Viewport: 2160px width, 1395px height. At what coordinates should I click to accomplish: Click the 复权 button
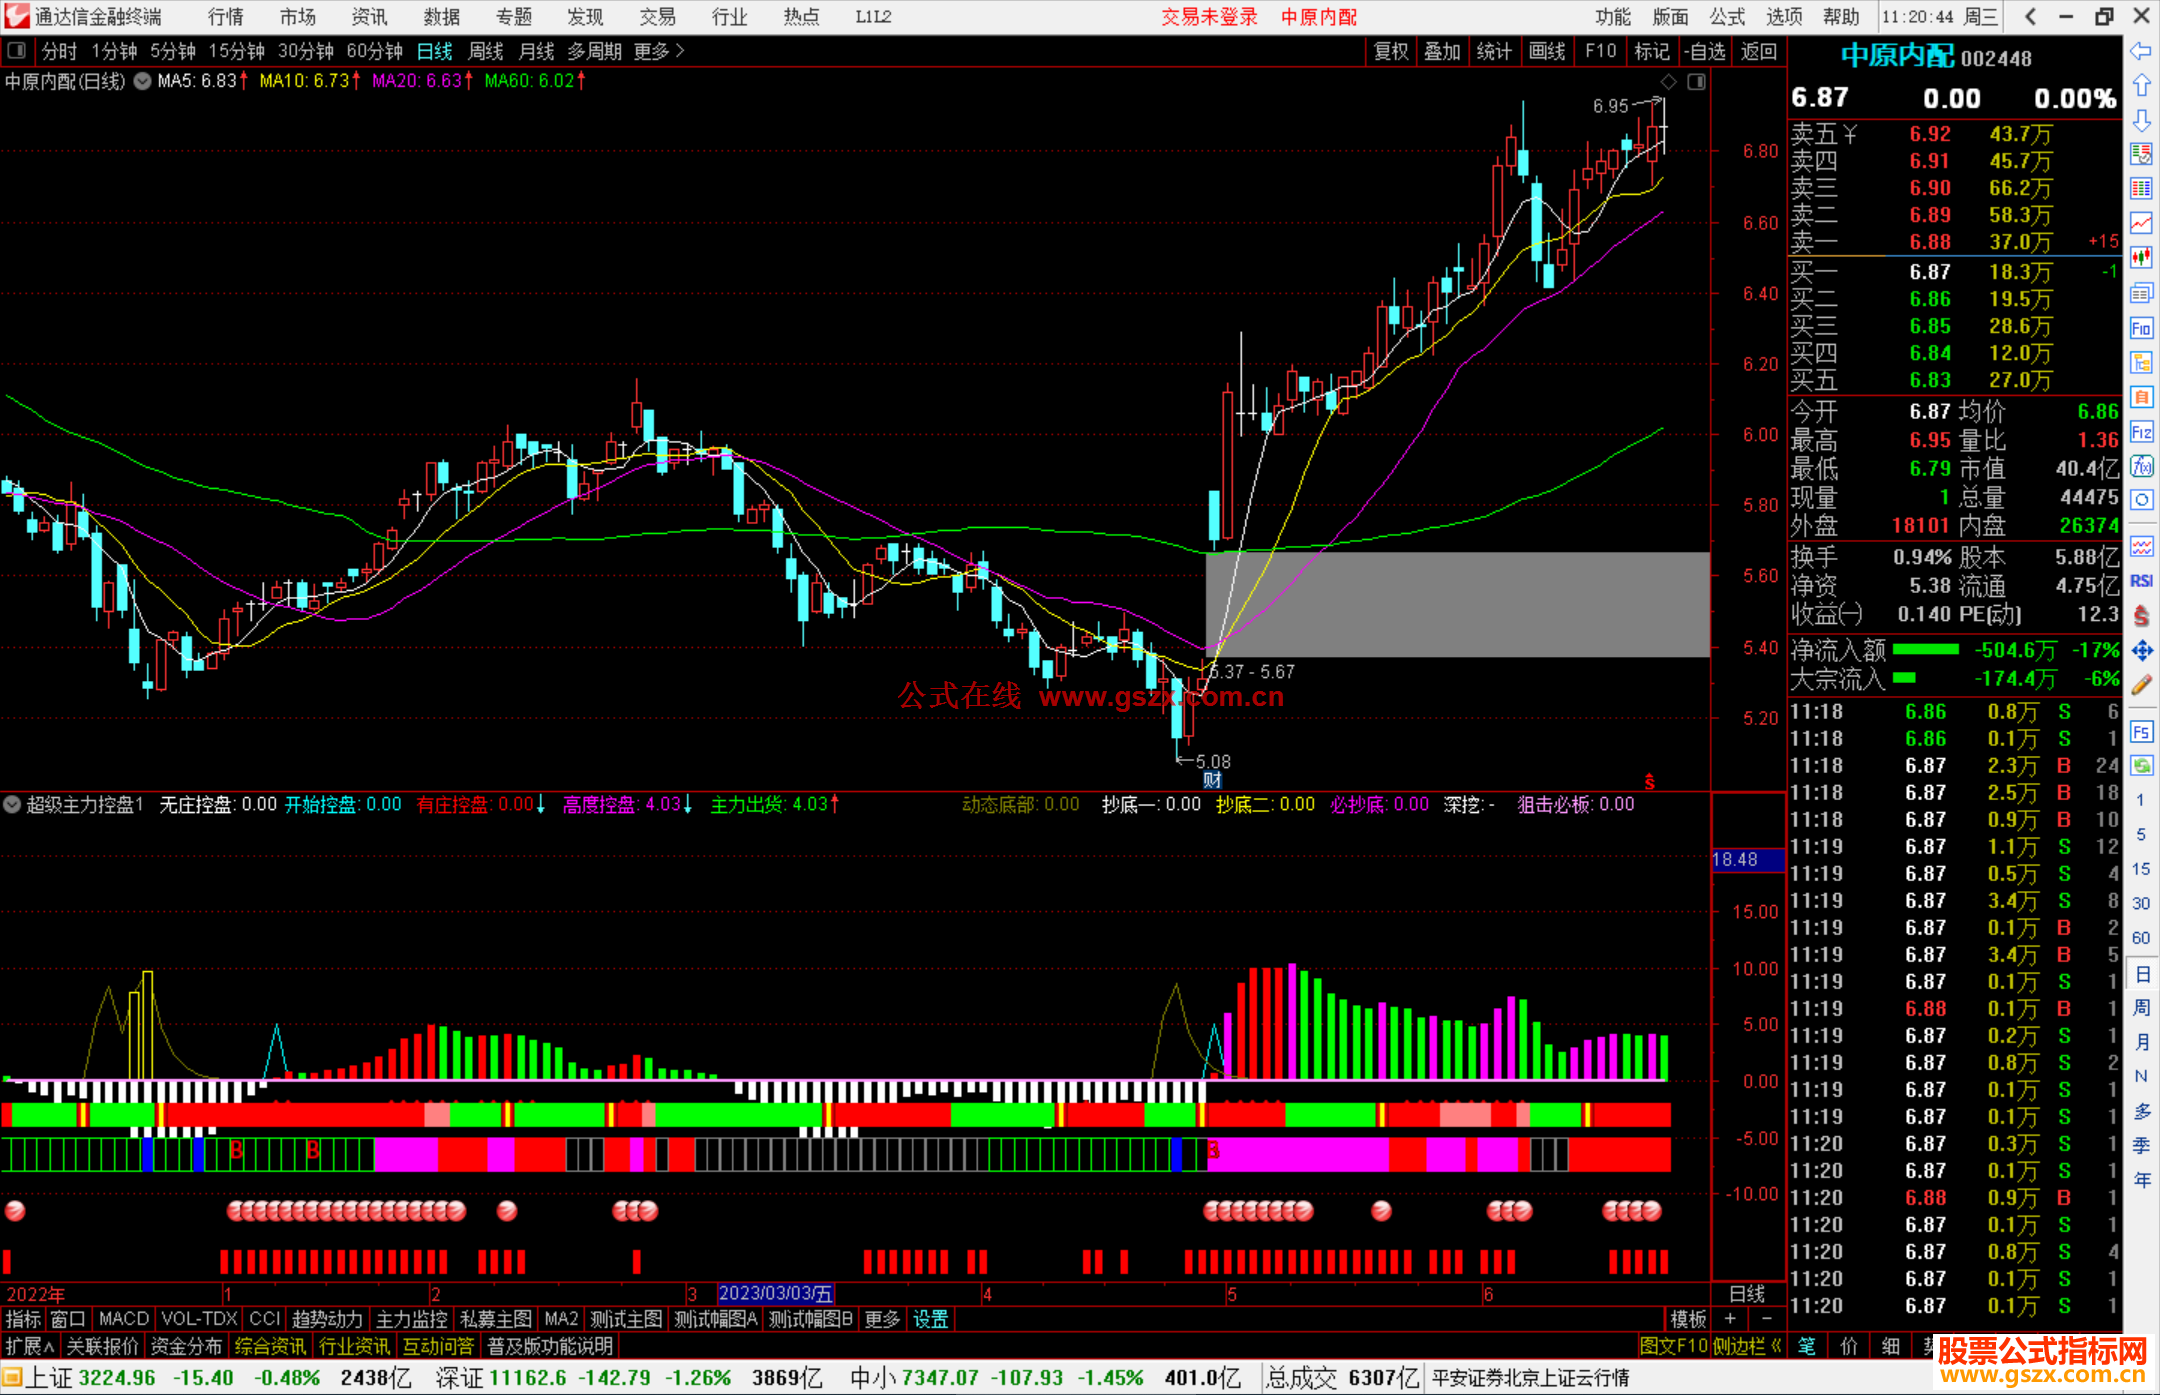pyautogui.click(x=1390, y=51)
